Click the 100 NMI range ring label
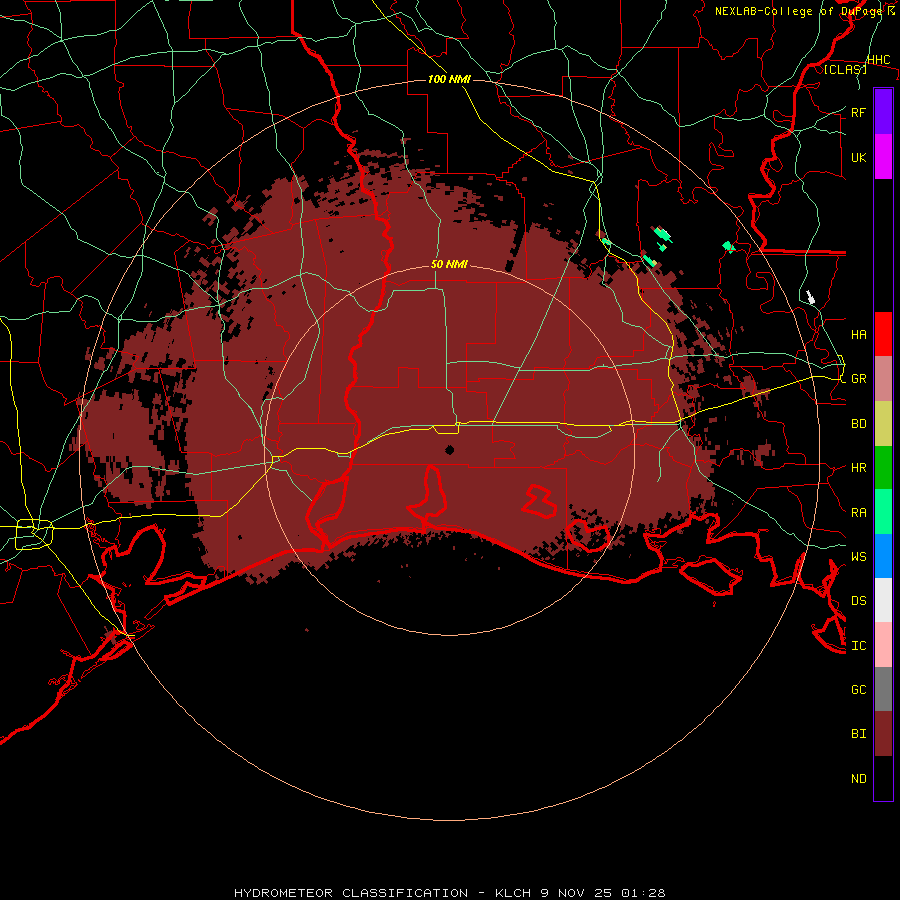Viewport: 900px width, 900px height. point(449,79)
